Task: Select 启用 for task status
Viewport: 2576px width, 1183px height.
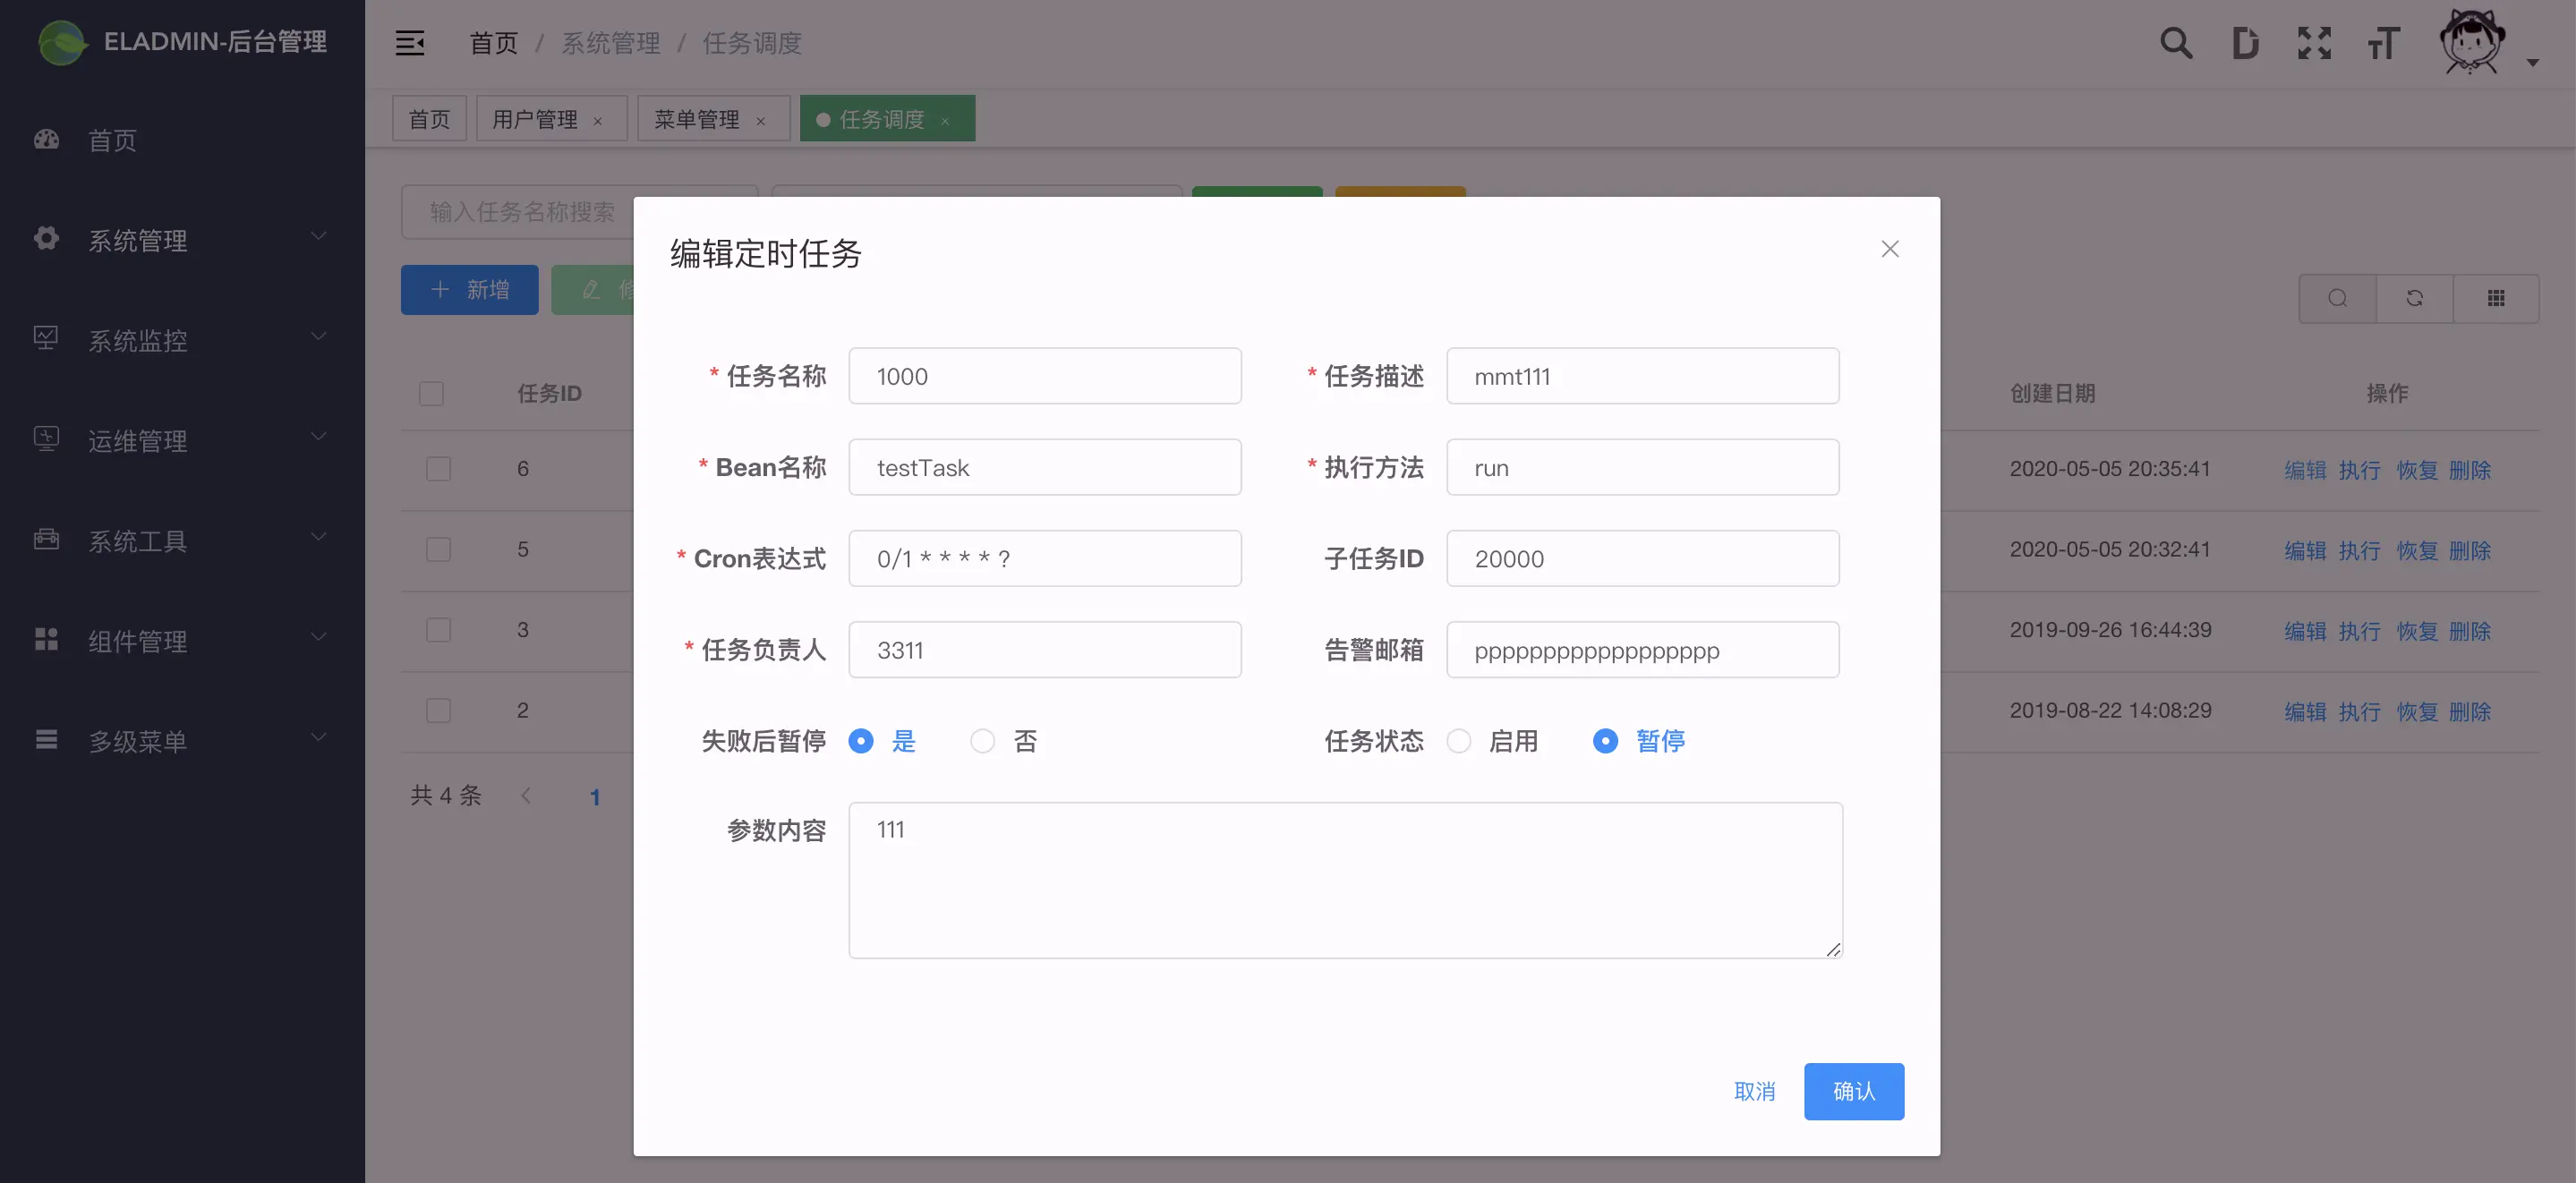Action: (x=1459, y=741)
